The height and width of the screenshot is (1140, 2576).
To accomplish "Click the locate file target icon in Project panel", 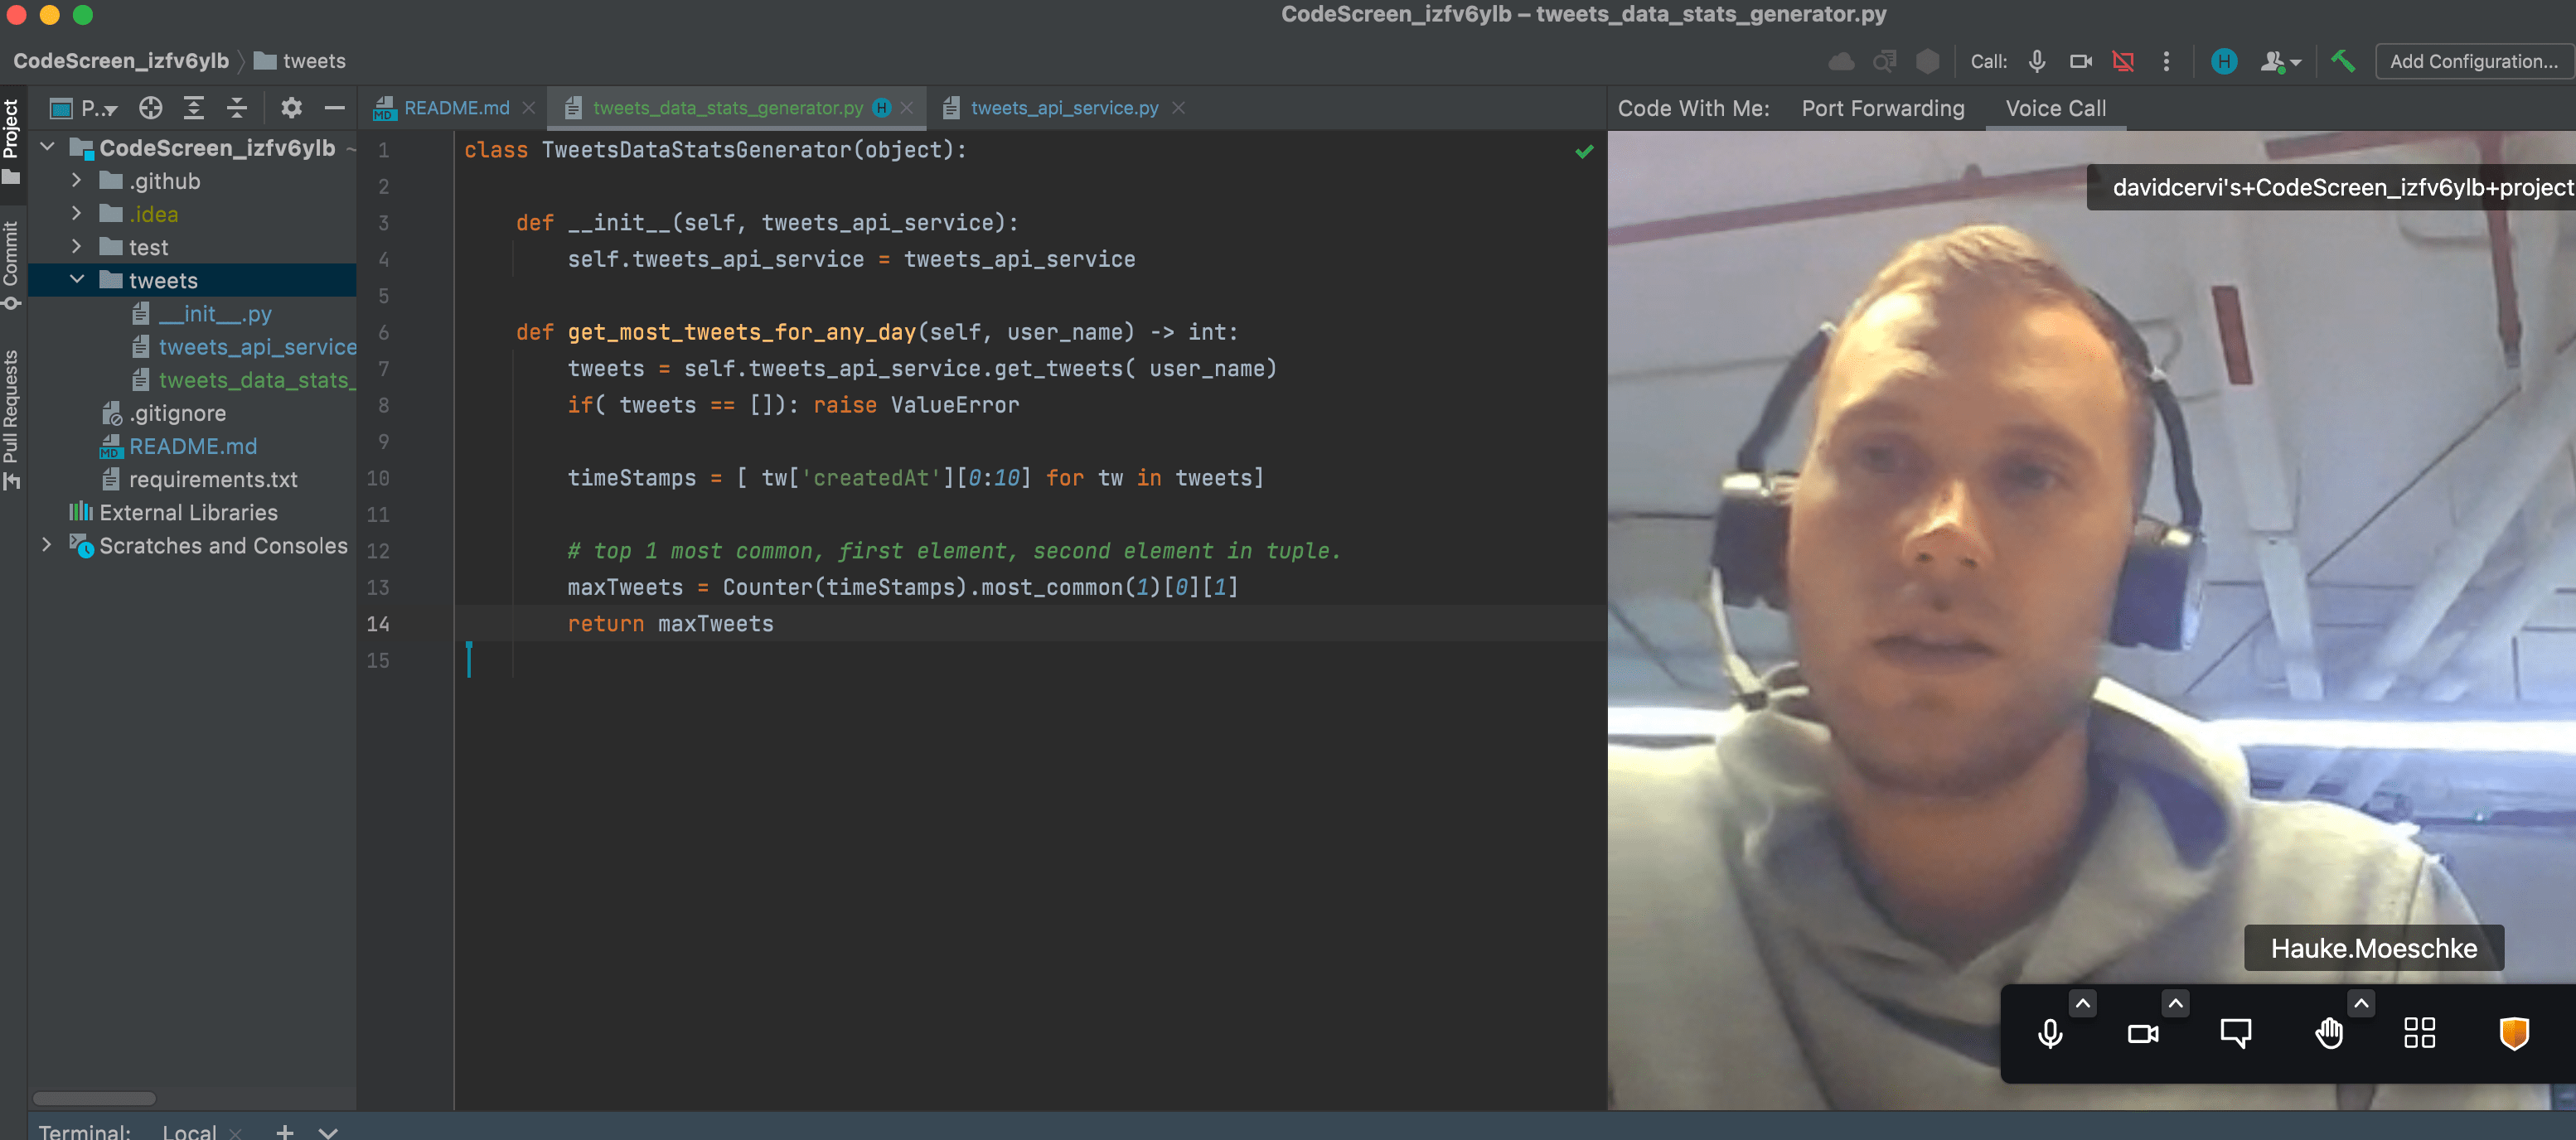I will [x=151, y=108].
